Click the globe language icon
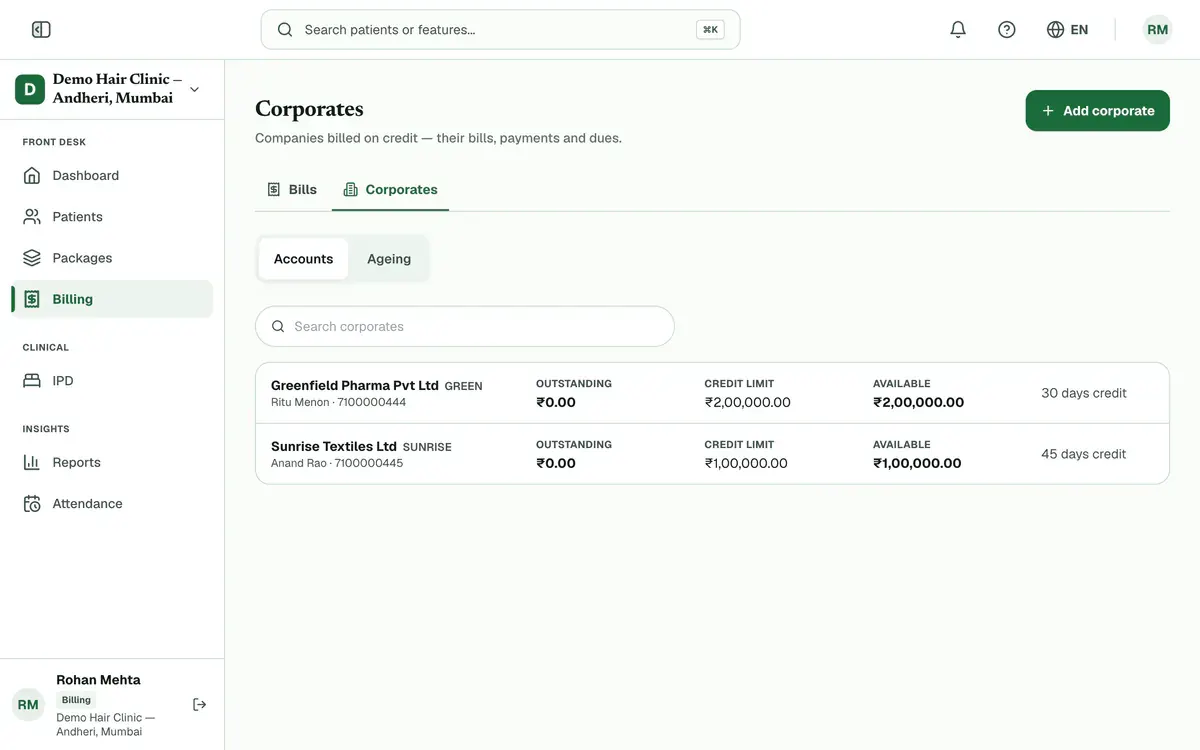Viewport: 1200px width, 750px height. [1055, 30]
